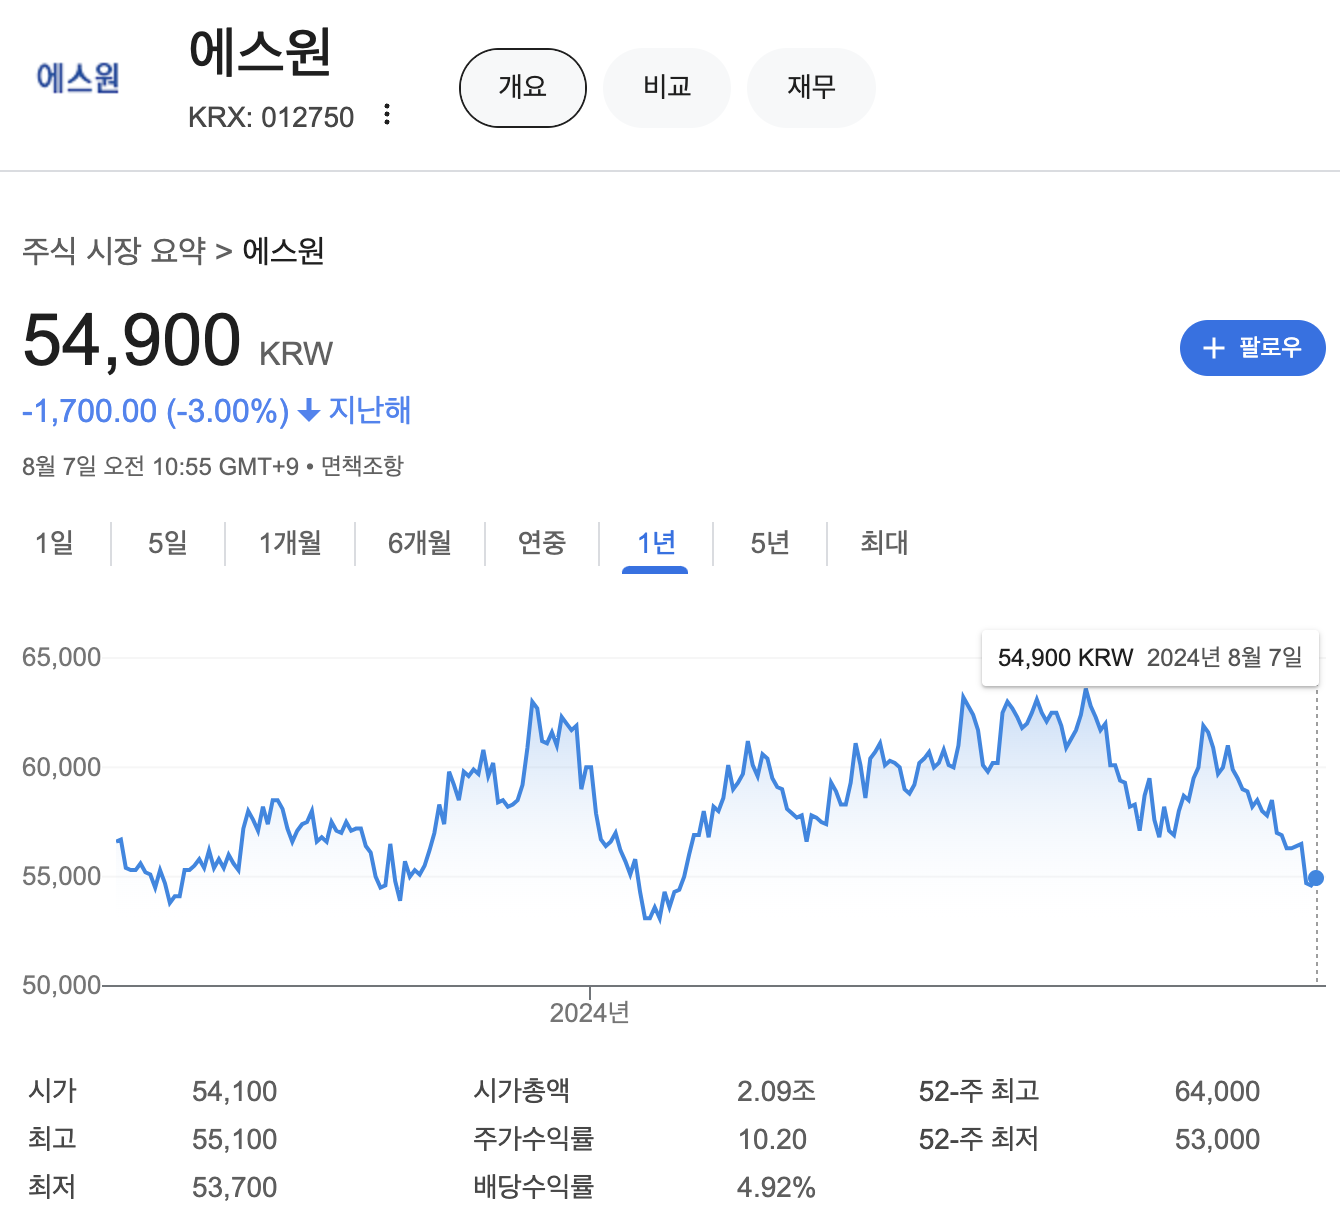
Task: Click the dividend yield 4.92%
Action: point(776,1187)
